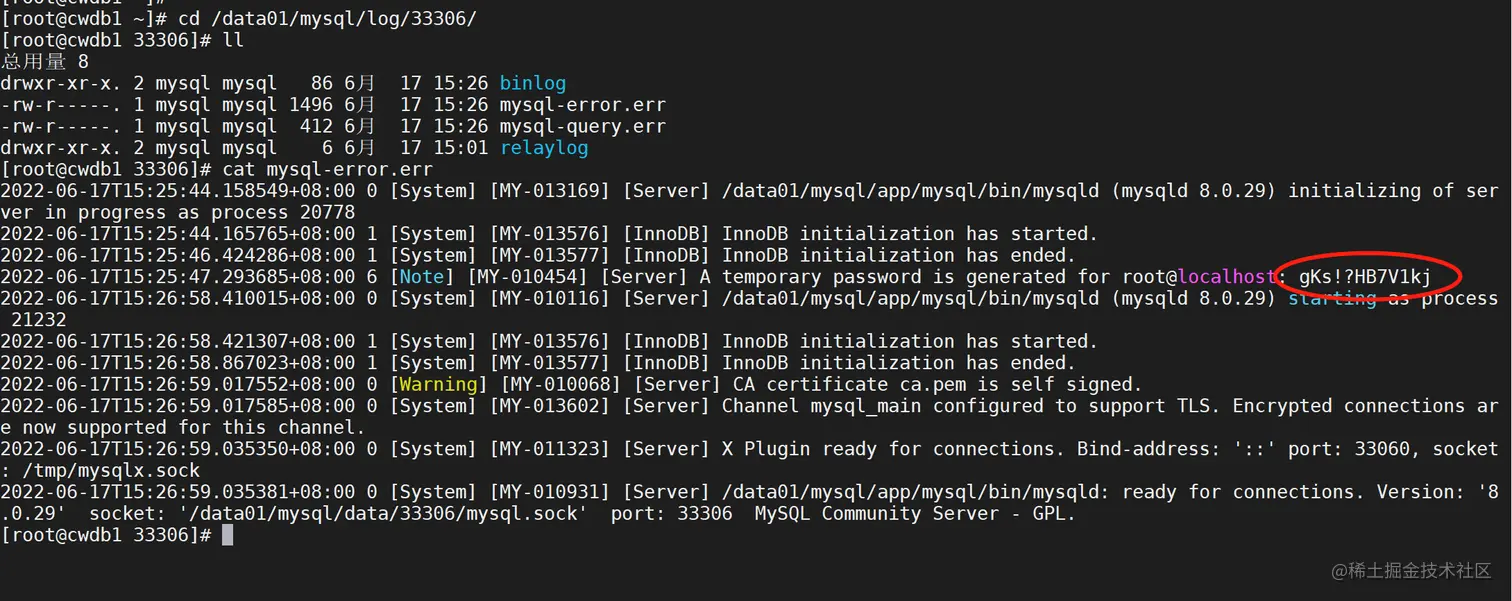This screenshot has width=1512, height=601.
Task: Click the mysql-error.err filename in listing
Action: tap(583, 105)
